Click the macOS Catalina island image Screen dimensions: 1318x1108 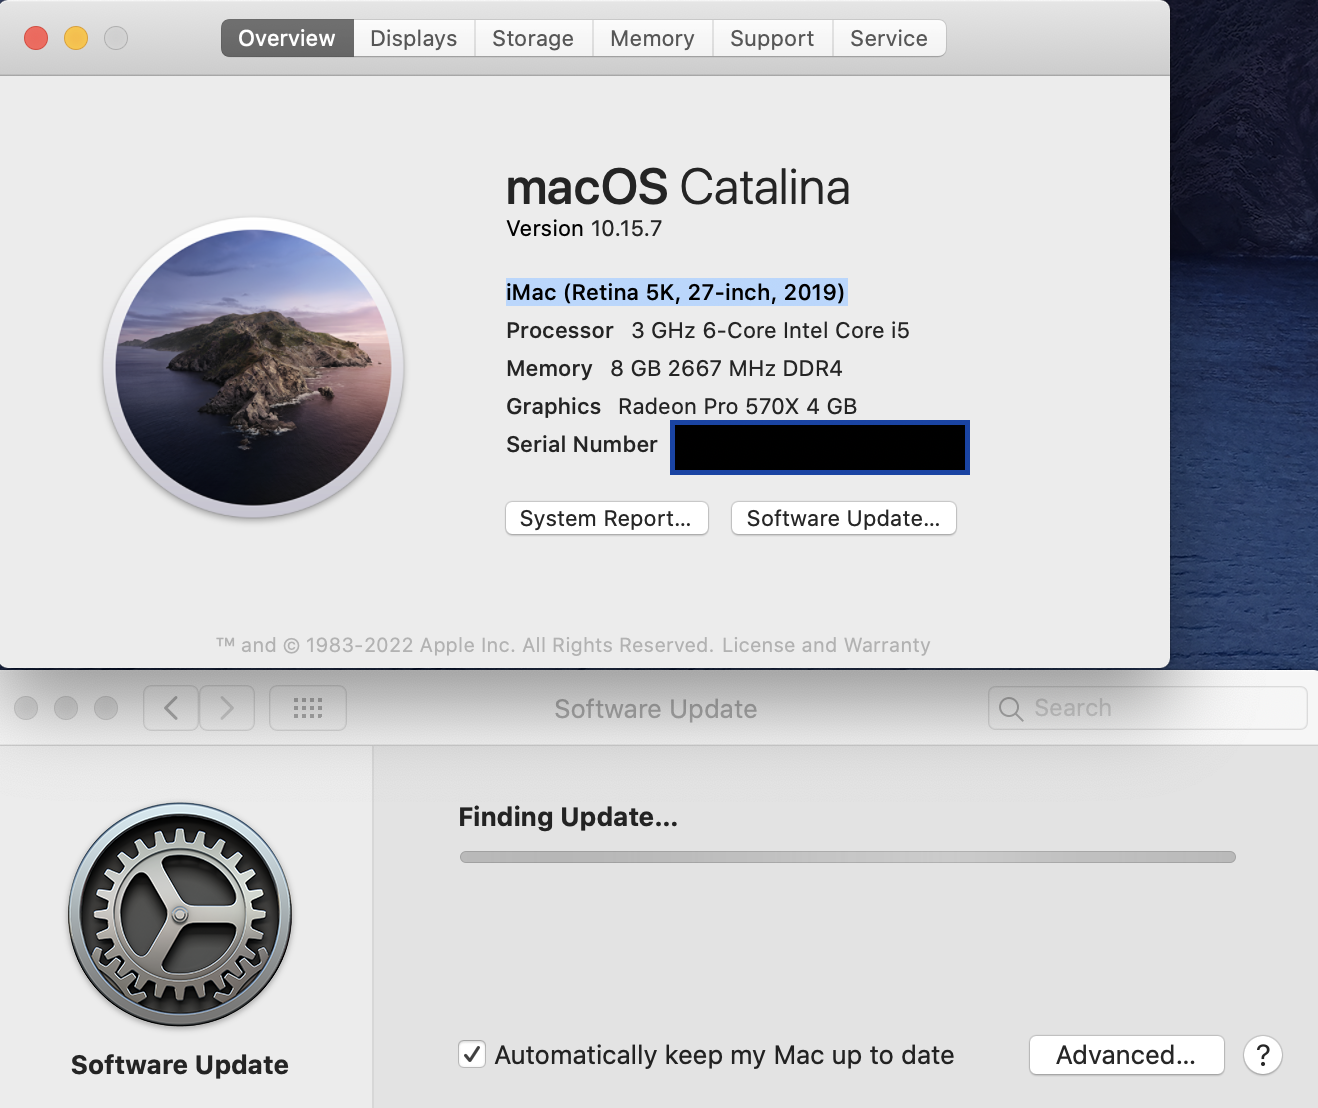254,367
